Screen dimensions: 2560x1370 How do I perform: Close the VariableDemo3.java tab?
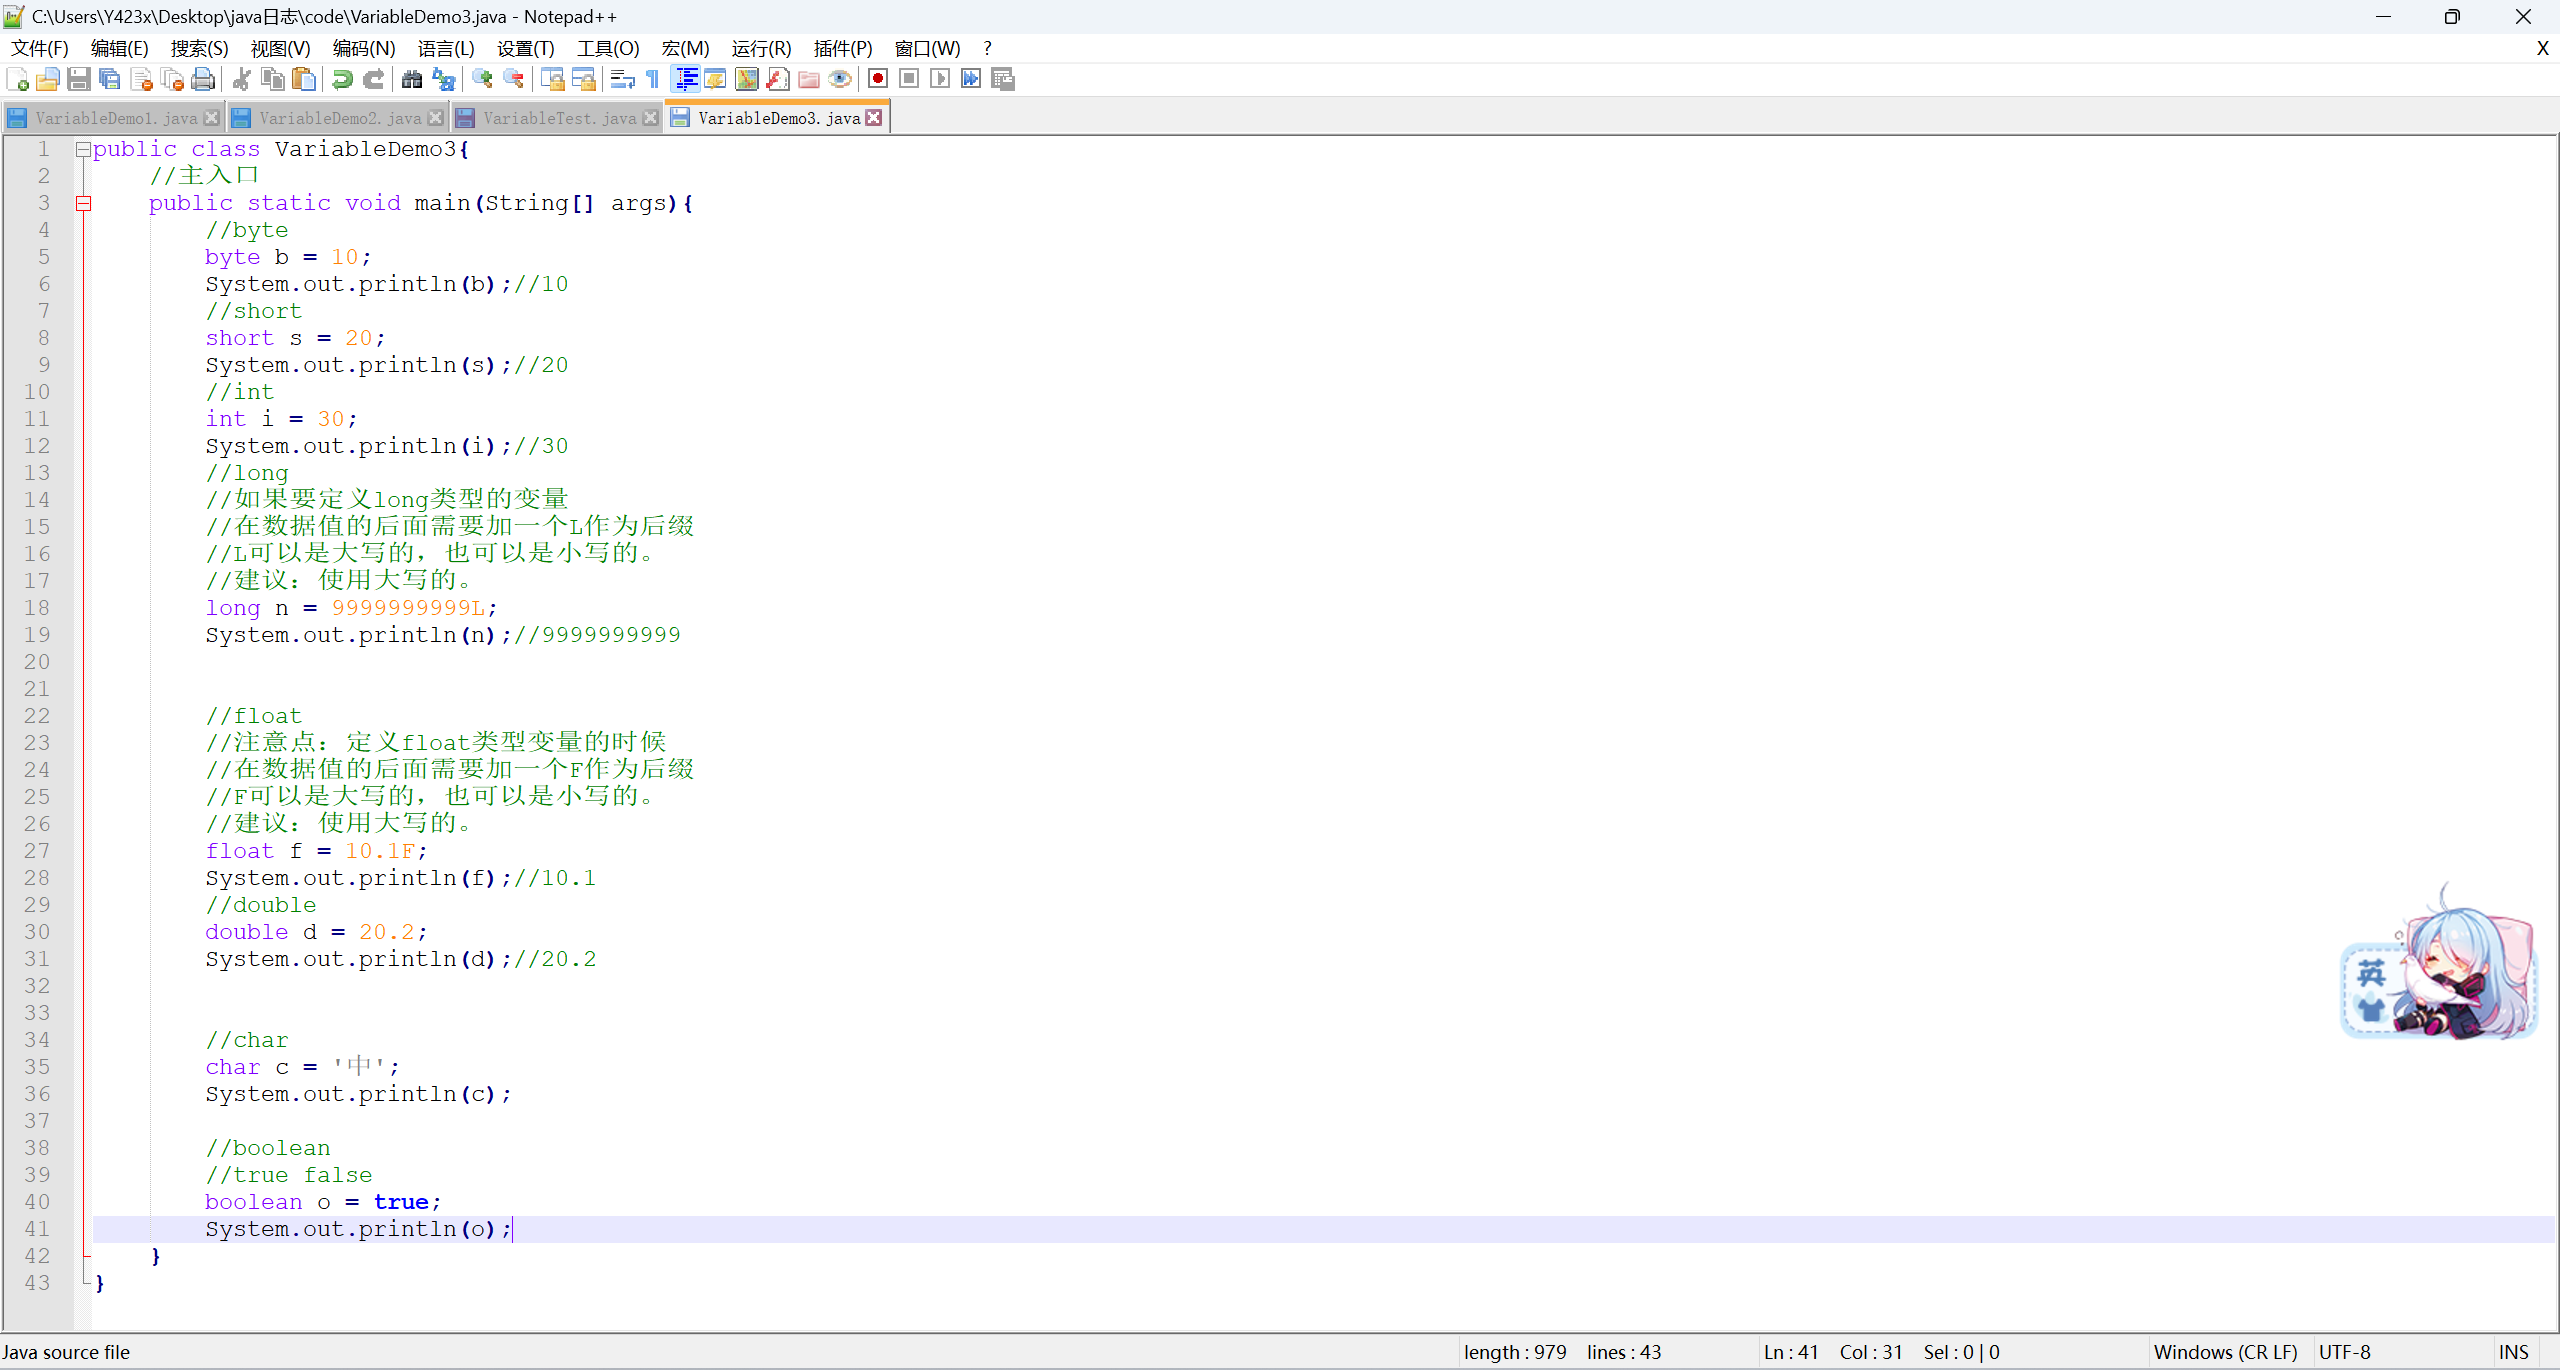coord(874,118)
